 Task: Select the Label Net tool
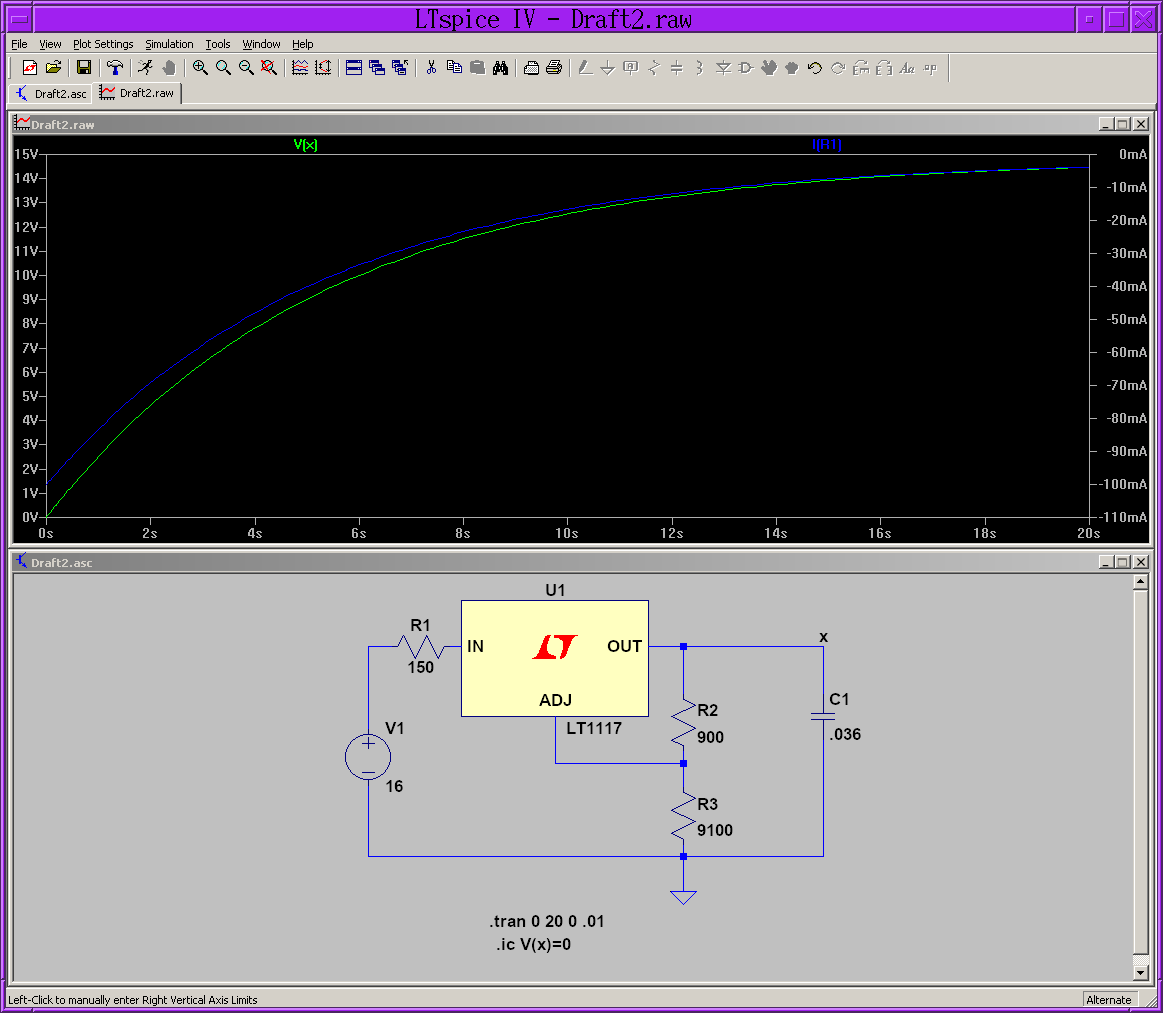point(630,68)
